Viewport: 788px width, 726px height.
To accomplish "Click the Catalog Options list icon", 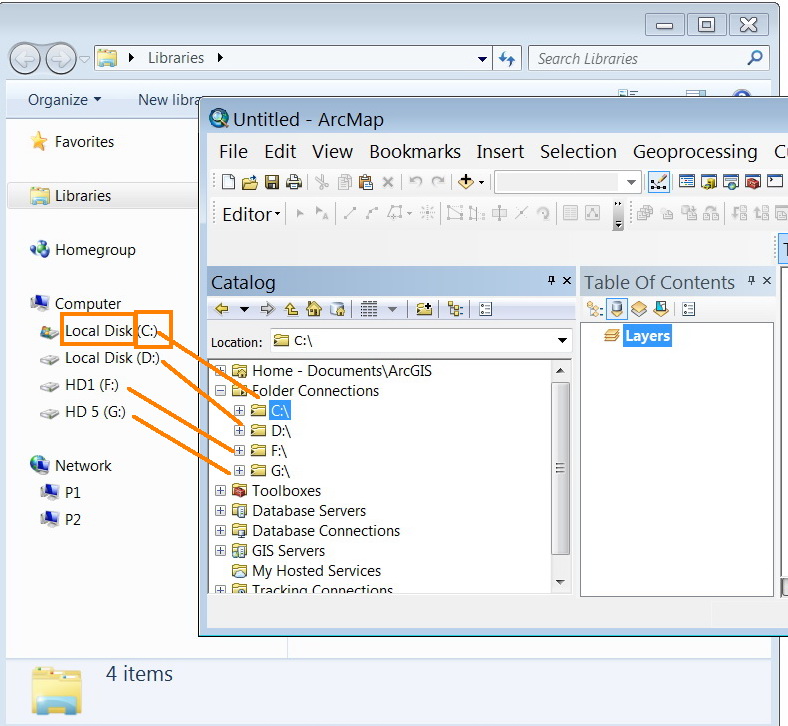I will click(485, 309).
